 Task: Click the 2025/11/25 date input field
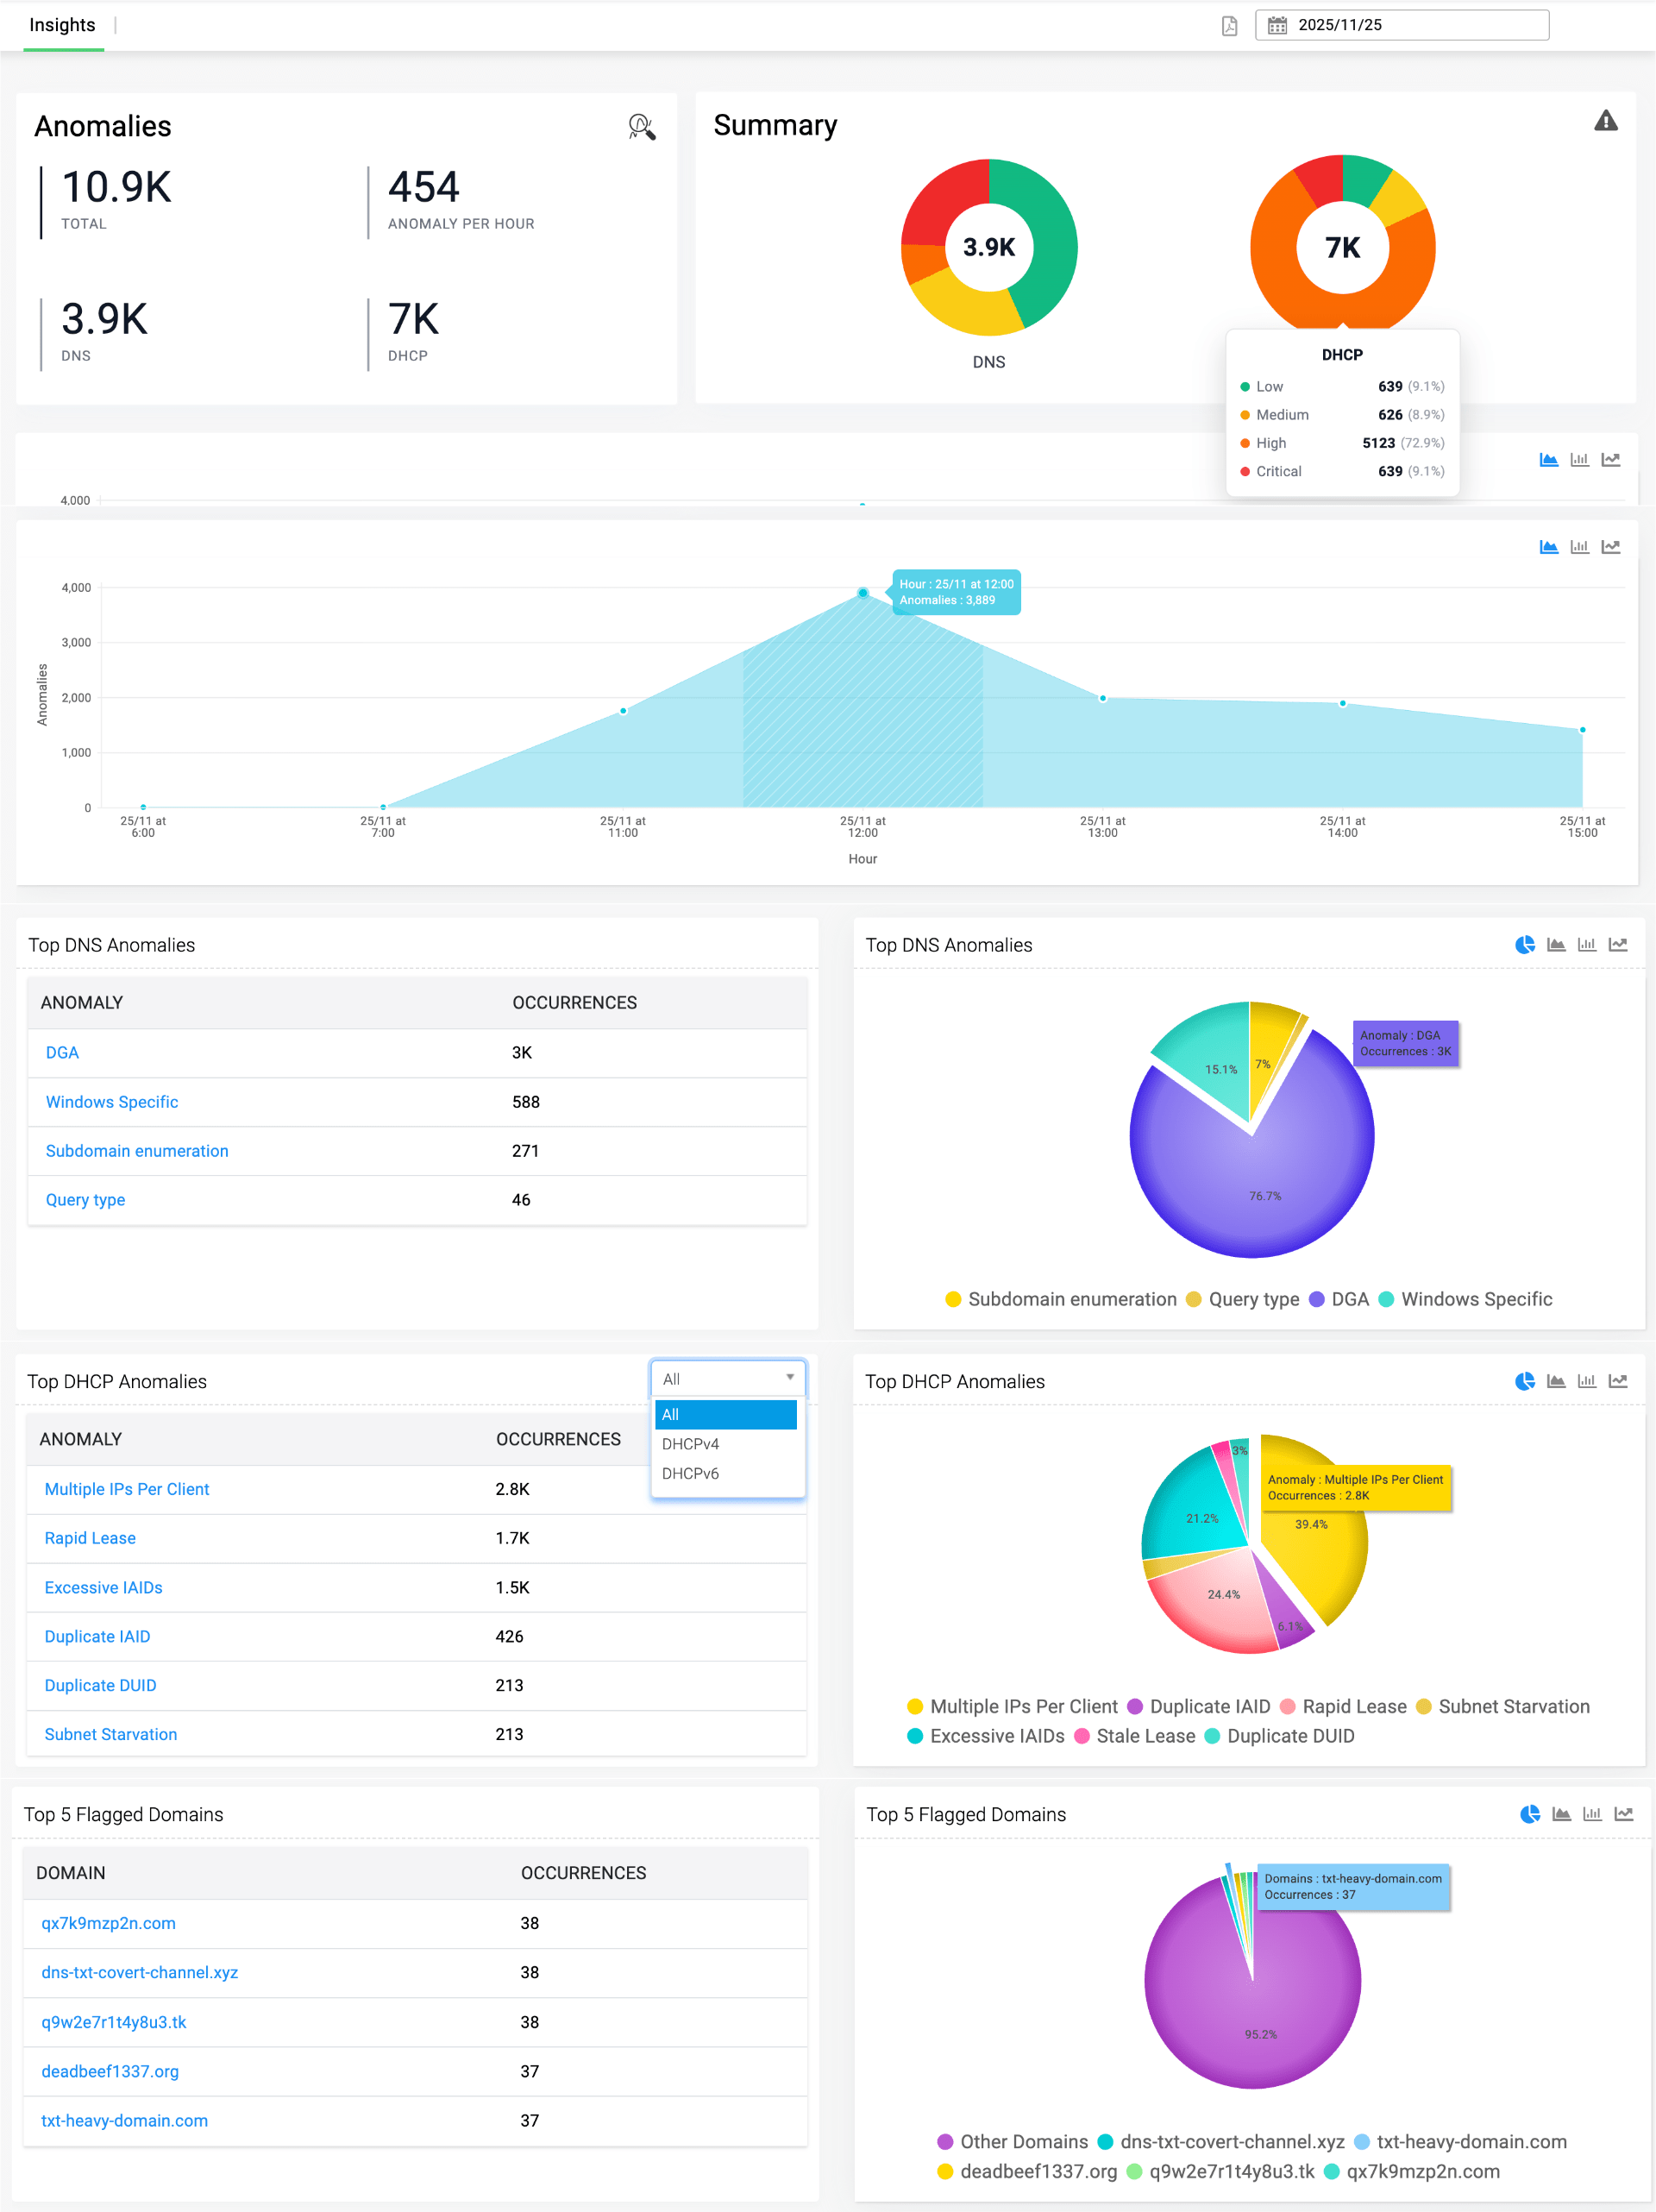[1400, 25]
